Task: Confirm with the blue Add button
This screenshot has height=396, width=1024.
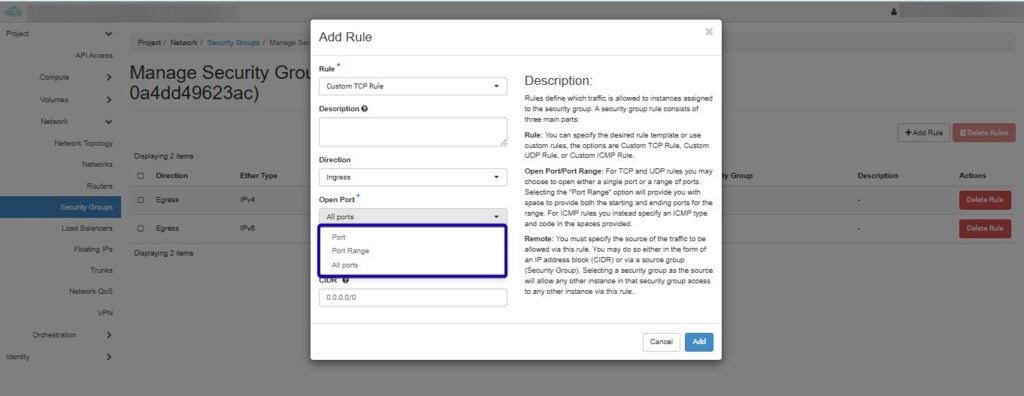Action: tap(699, 342)
